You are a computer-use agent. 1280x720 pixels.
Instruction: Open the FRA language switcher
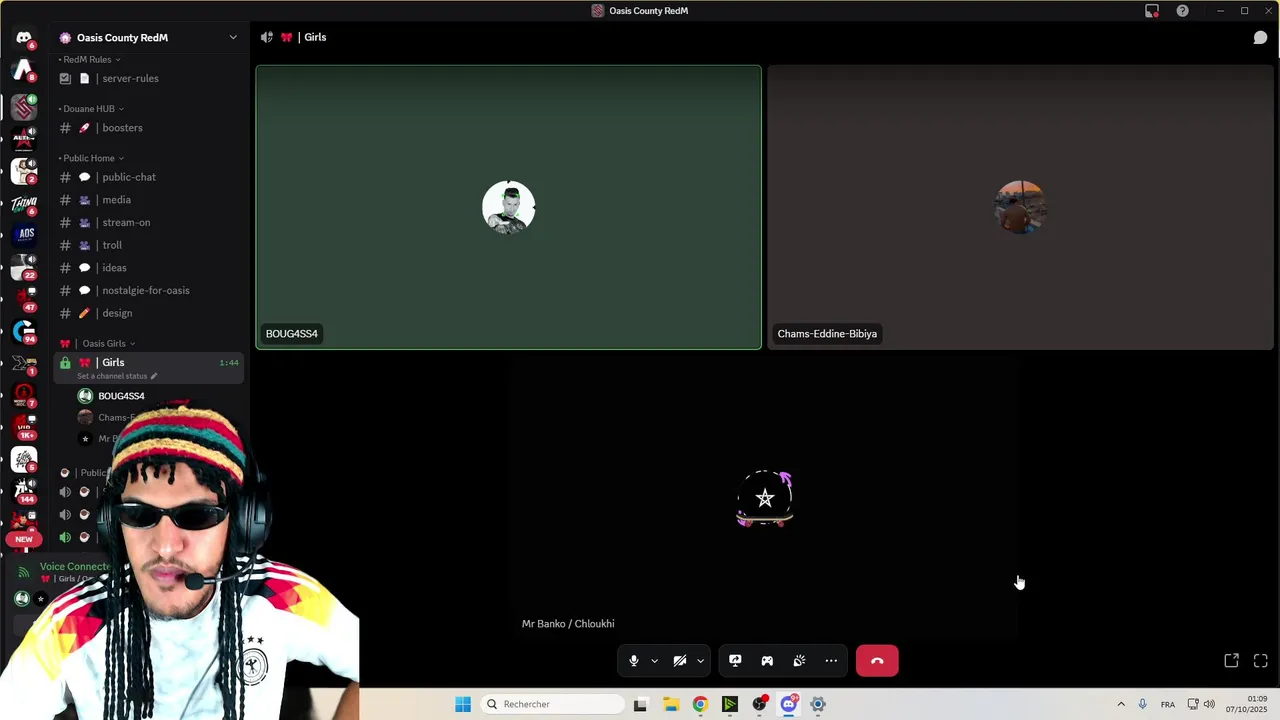click(x=1168, y=704)
